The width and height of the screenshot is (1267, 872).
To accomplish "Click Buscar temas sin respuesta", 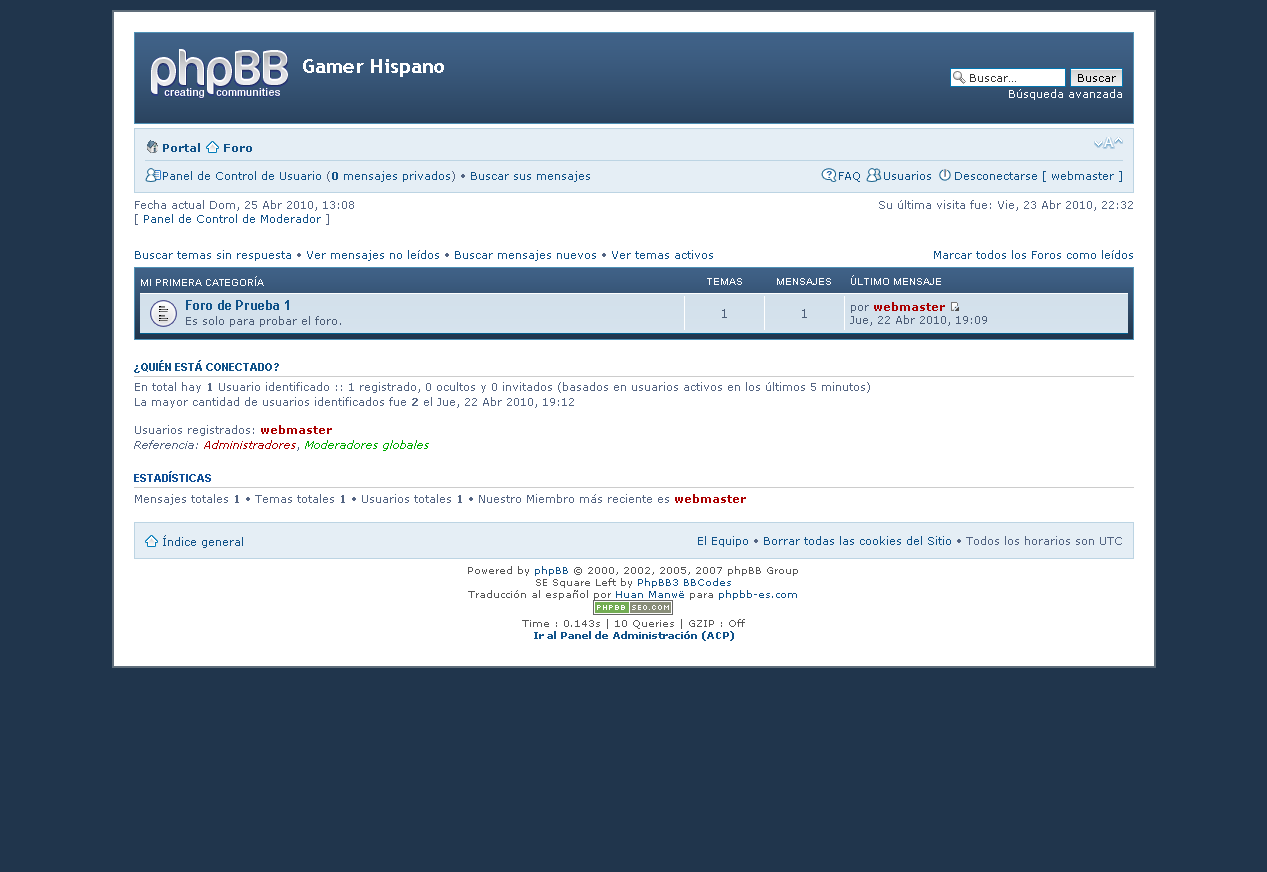I will [x=213, y=255].
